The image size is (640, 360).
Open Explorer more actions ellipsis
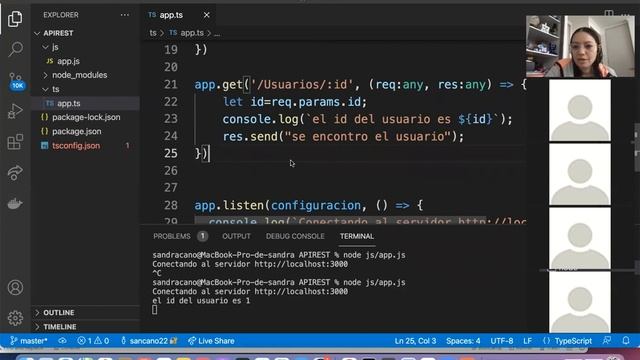(x=124, y=15)
